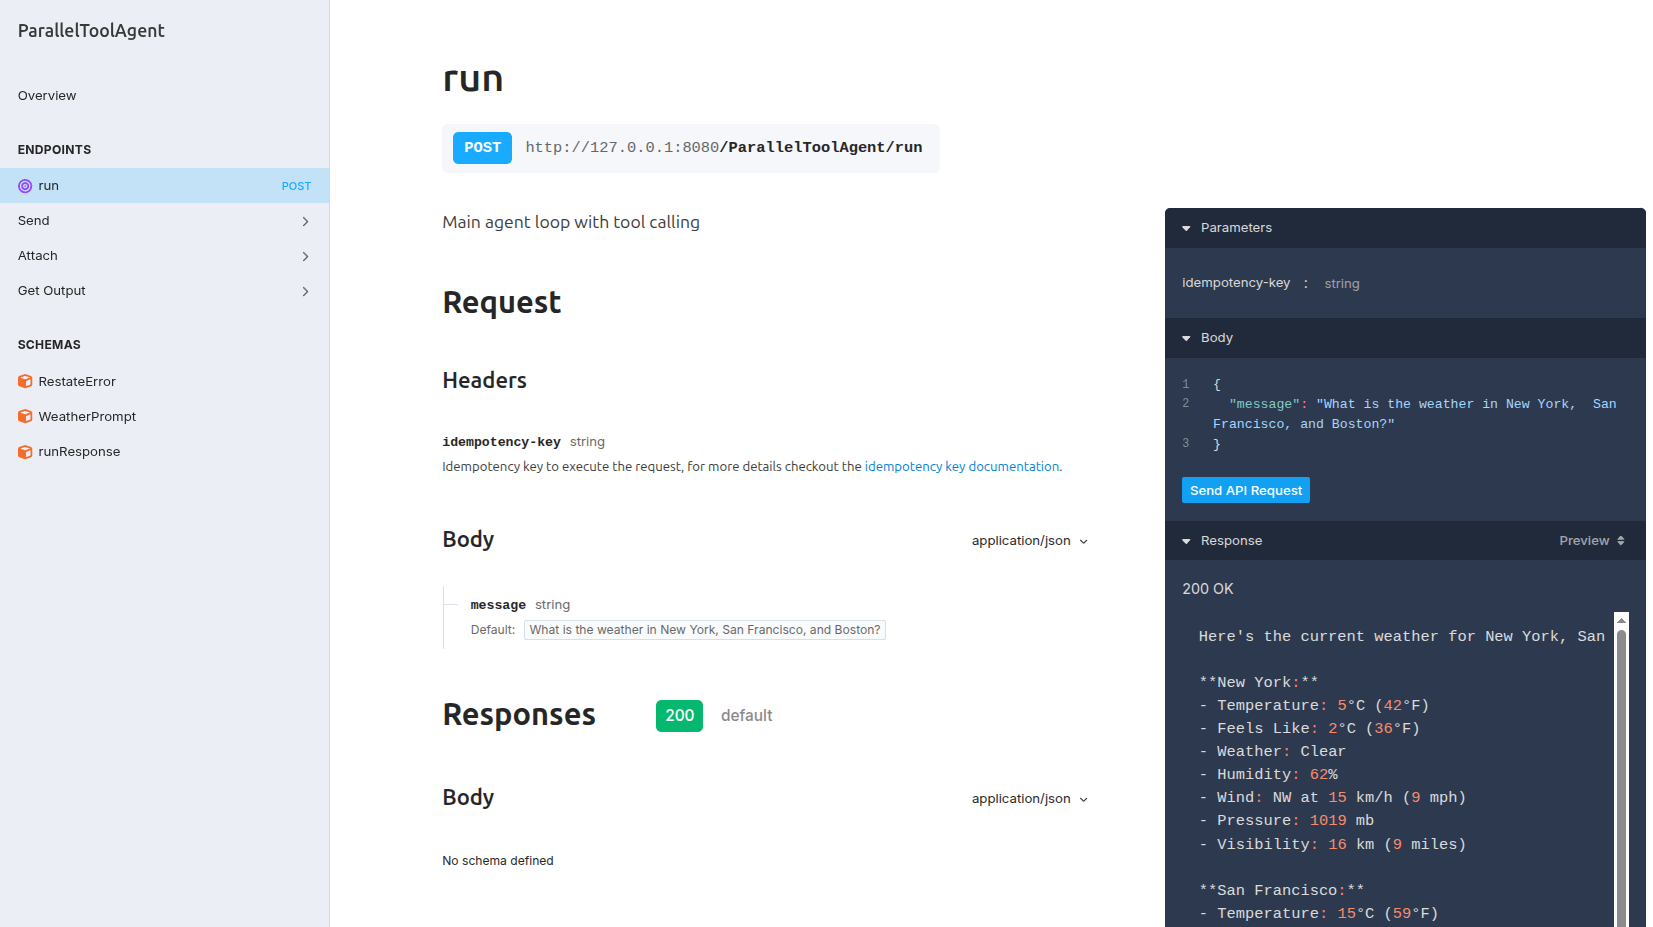The height and width of the screenshot is (927, 1653).
Task: Toggle the Preview mode in Response panel
Action: click(1584, 540)
